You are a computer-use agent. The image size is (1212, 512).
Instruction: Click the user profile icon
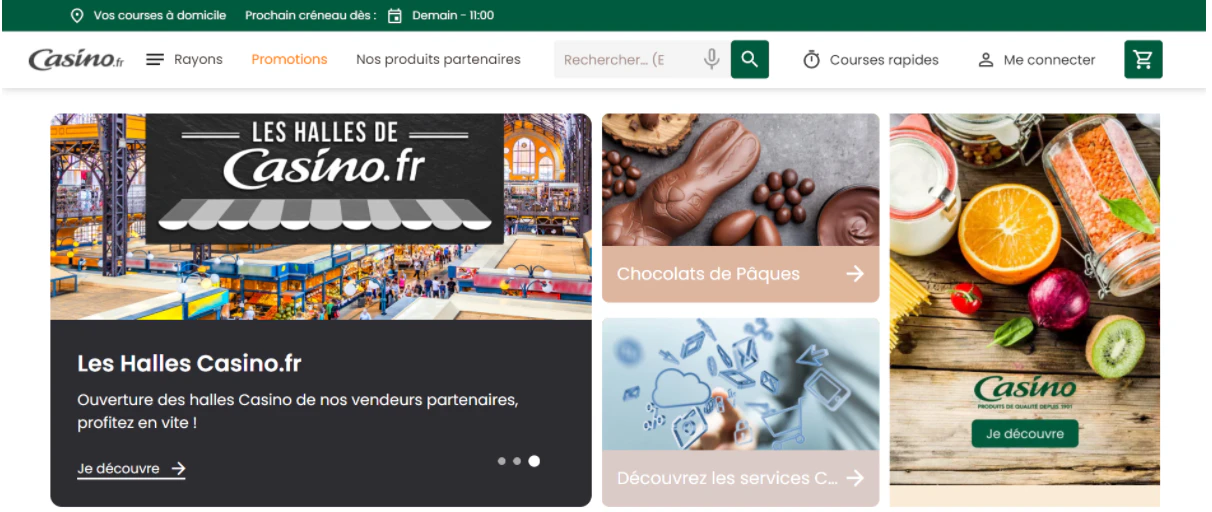pyautogui.click(x=986, y=59)
